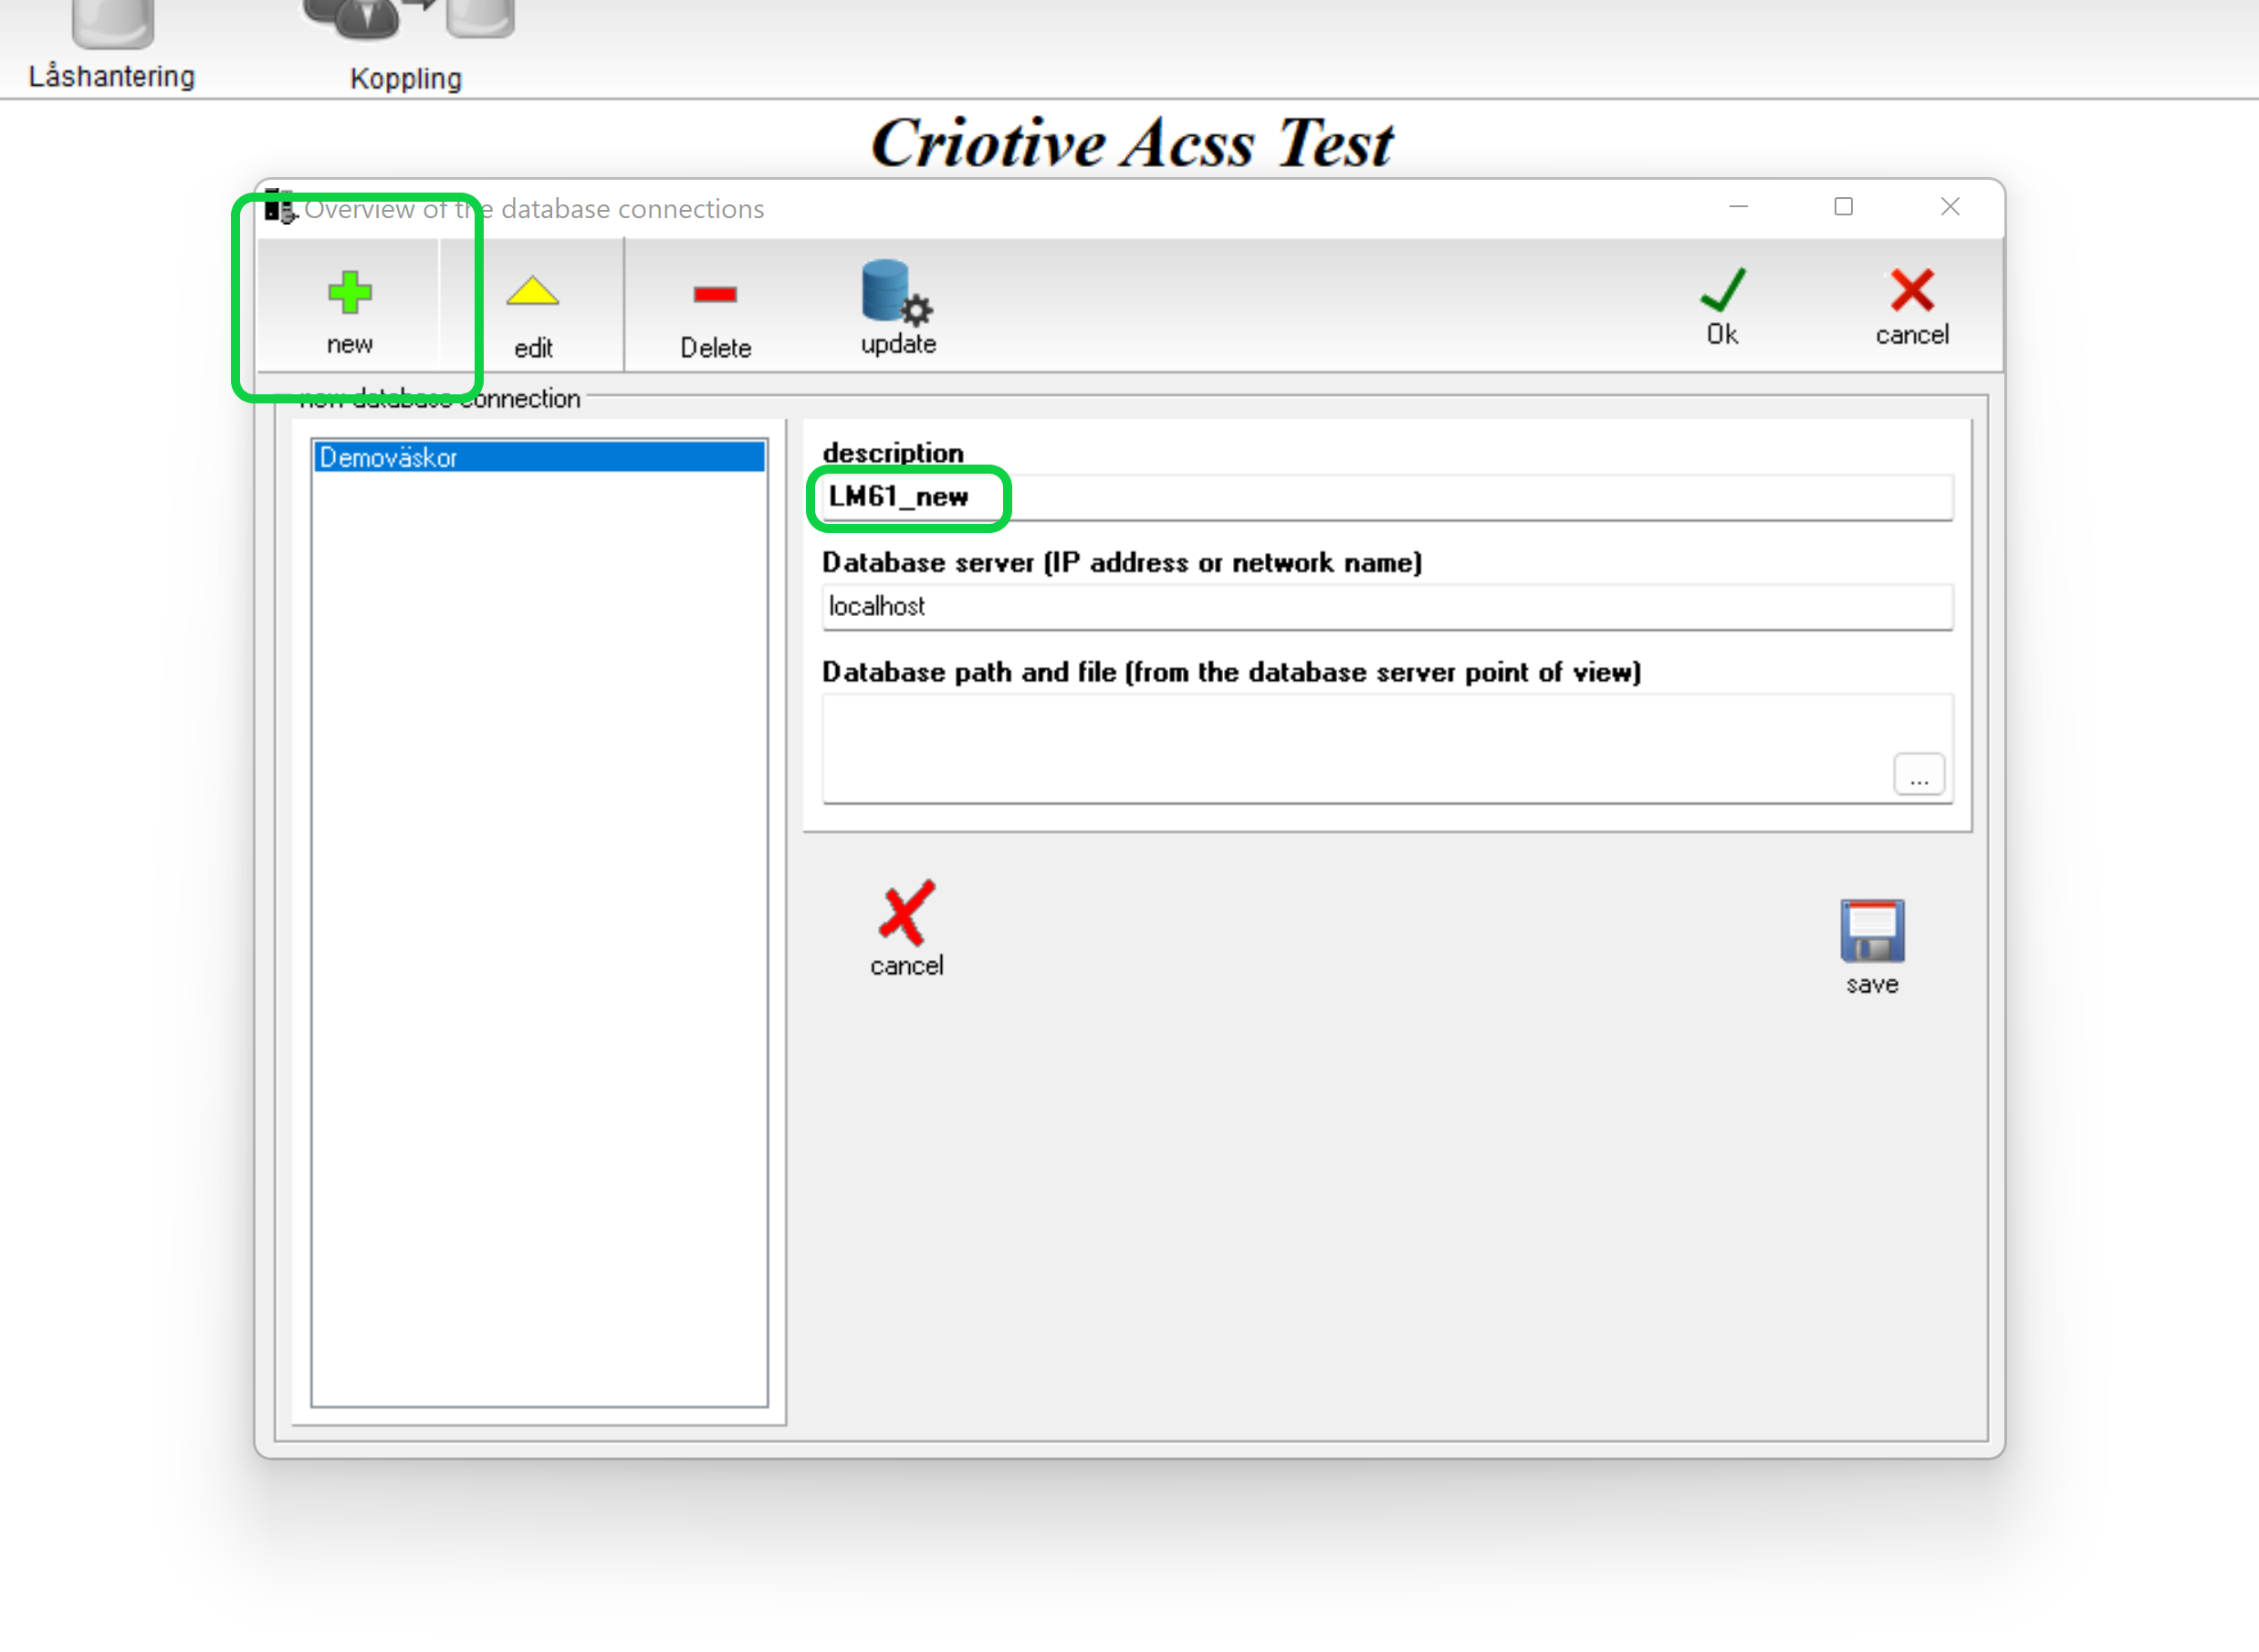Maximize the database connections window
This screenshot has width=2259, height=1652.
[1843, 207]
